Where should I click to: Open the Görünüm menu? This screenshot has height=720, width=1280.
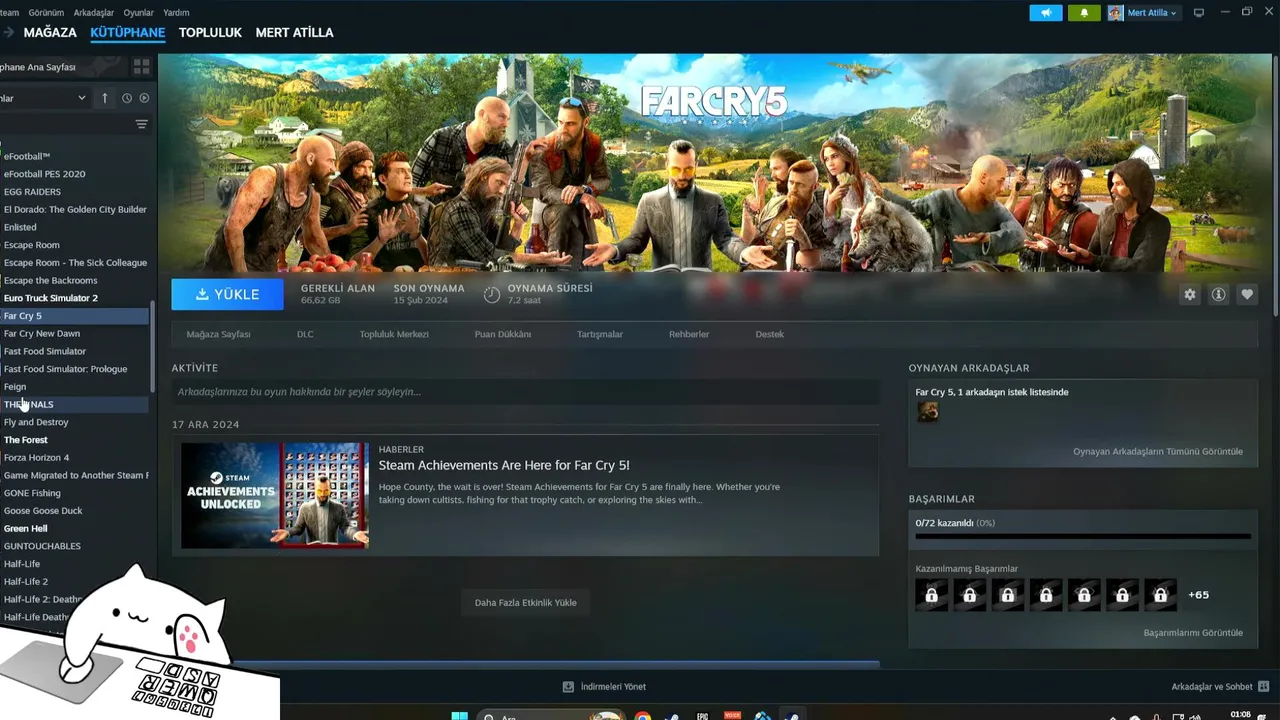tap(46, 13)
